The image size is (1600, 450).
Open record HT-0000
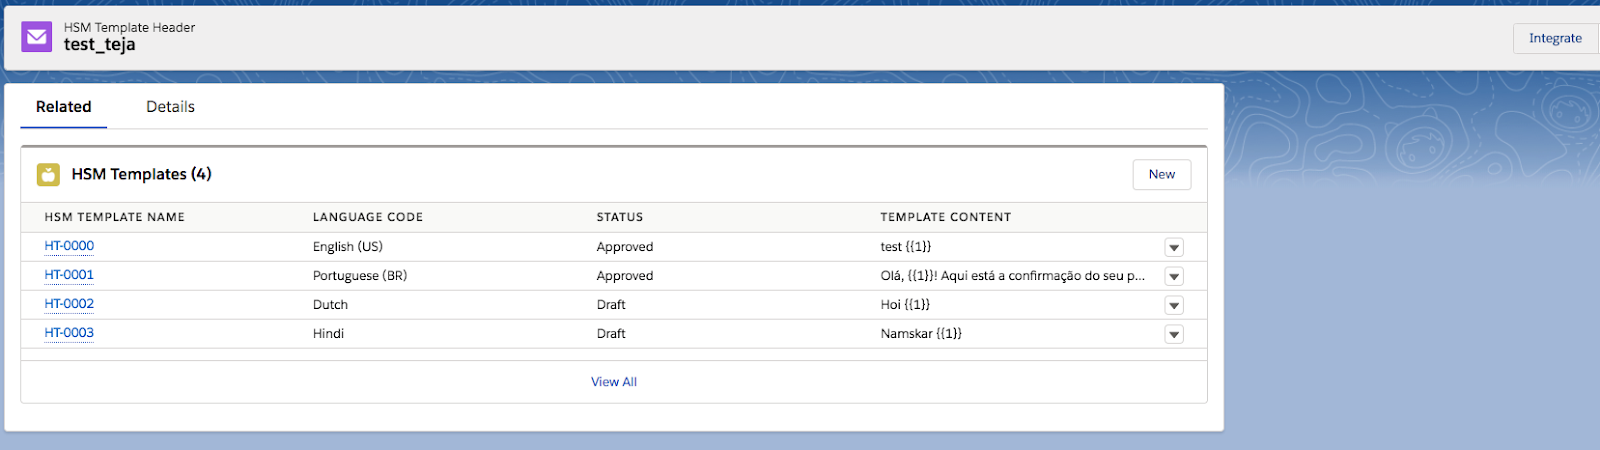(x=69, y=246)
